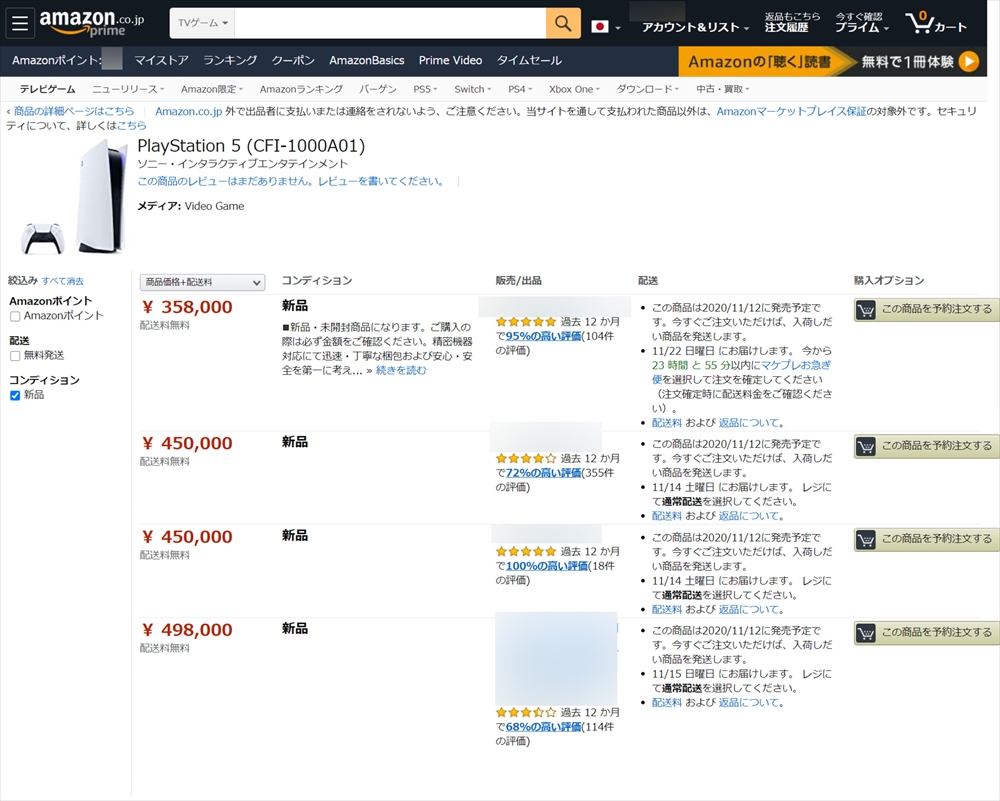Open the 68%の高い評価 rating link
1000x801 pixels.
(543, 726)
